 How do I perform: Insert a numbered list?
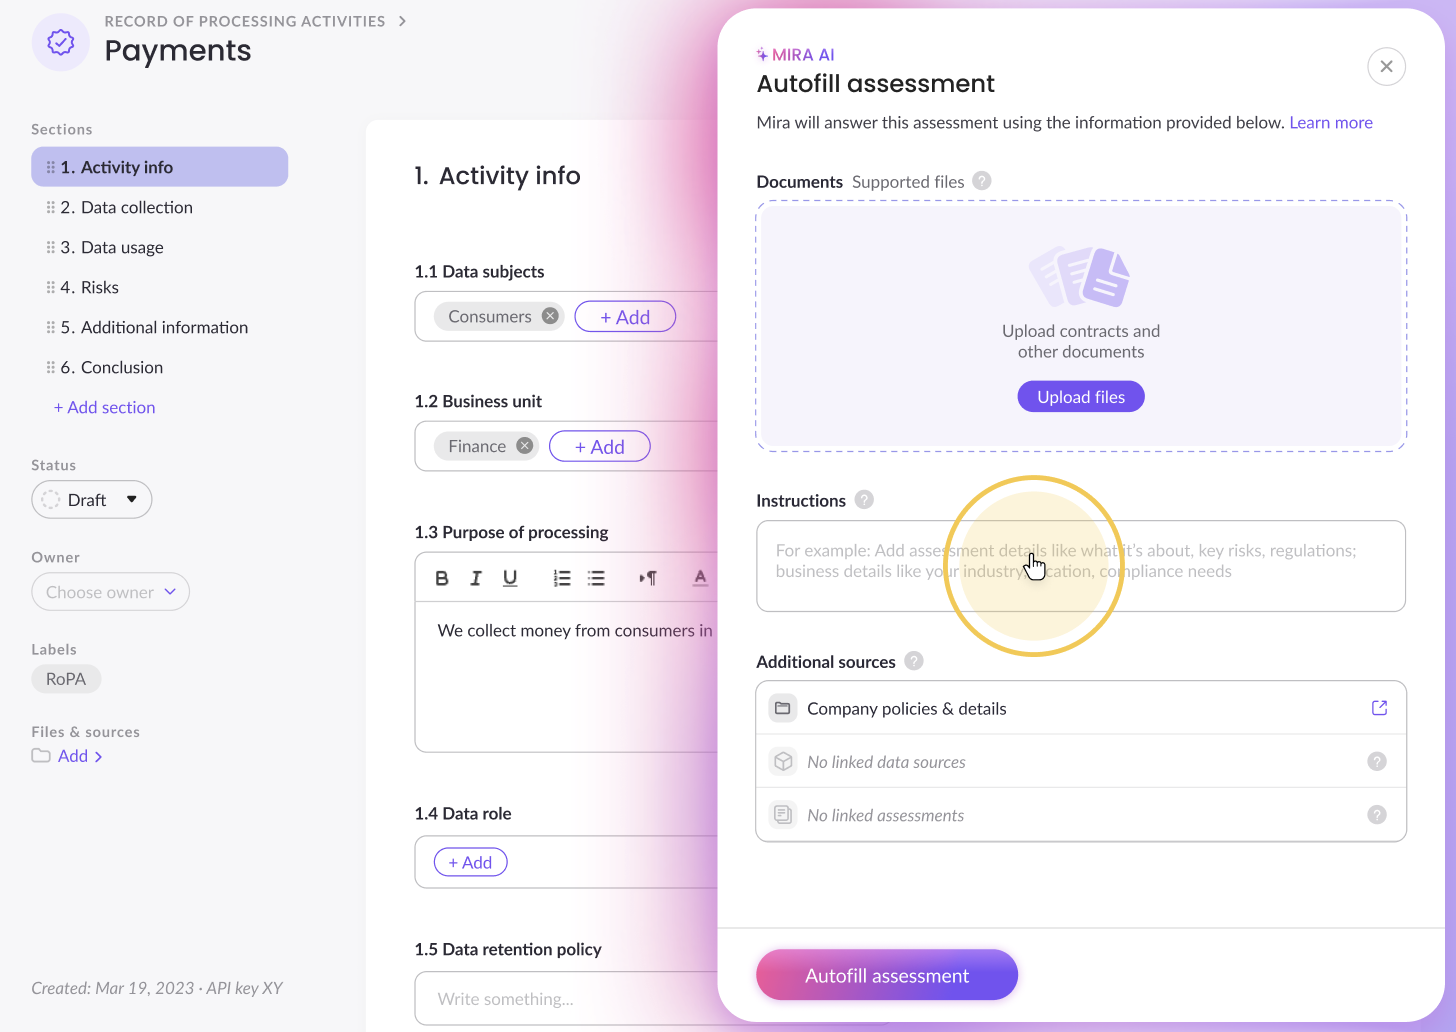562,578
